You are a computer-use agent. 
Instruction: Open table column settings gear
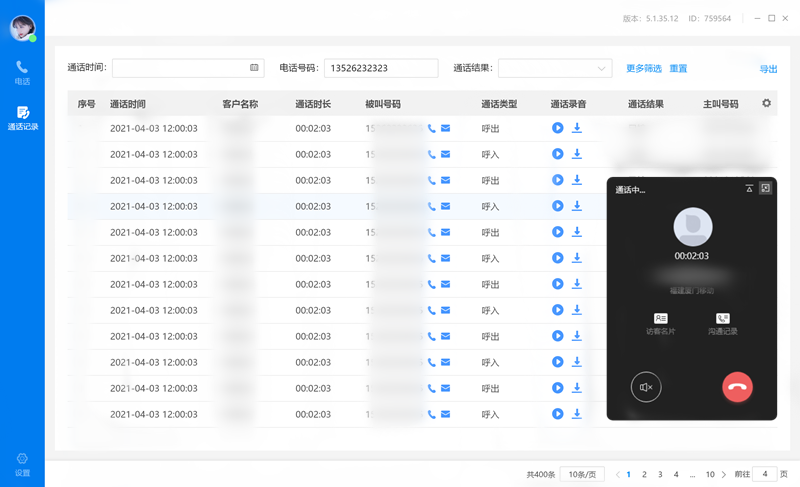coord(767,103)
